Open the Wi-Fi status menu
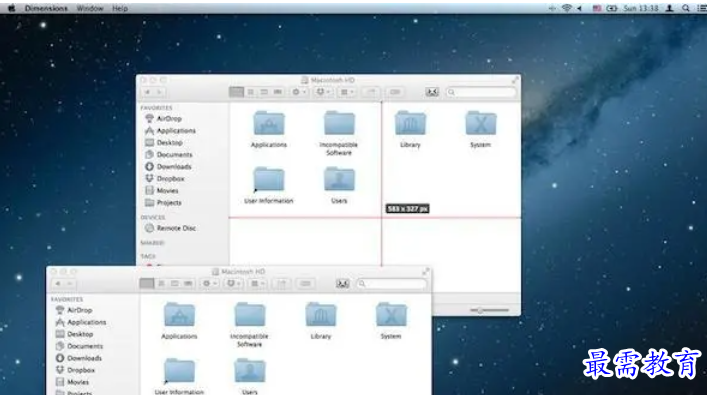The width and height of the screenshot is (707, 395). tap(567, 8)
